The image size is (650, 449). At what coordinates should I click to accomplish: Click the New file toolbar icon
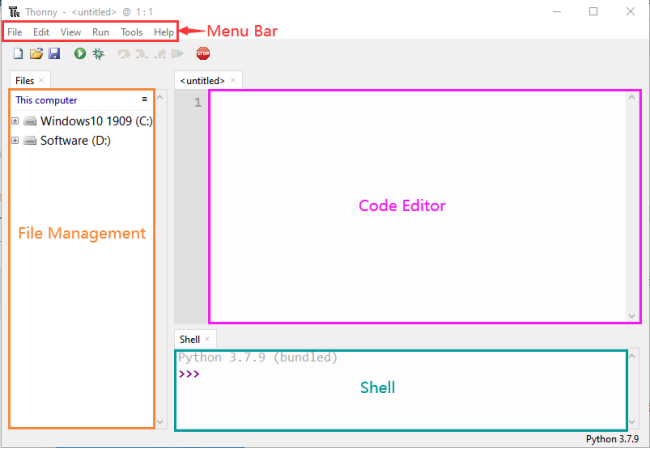coord(18,53)
